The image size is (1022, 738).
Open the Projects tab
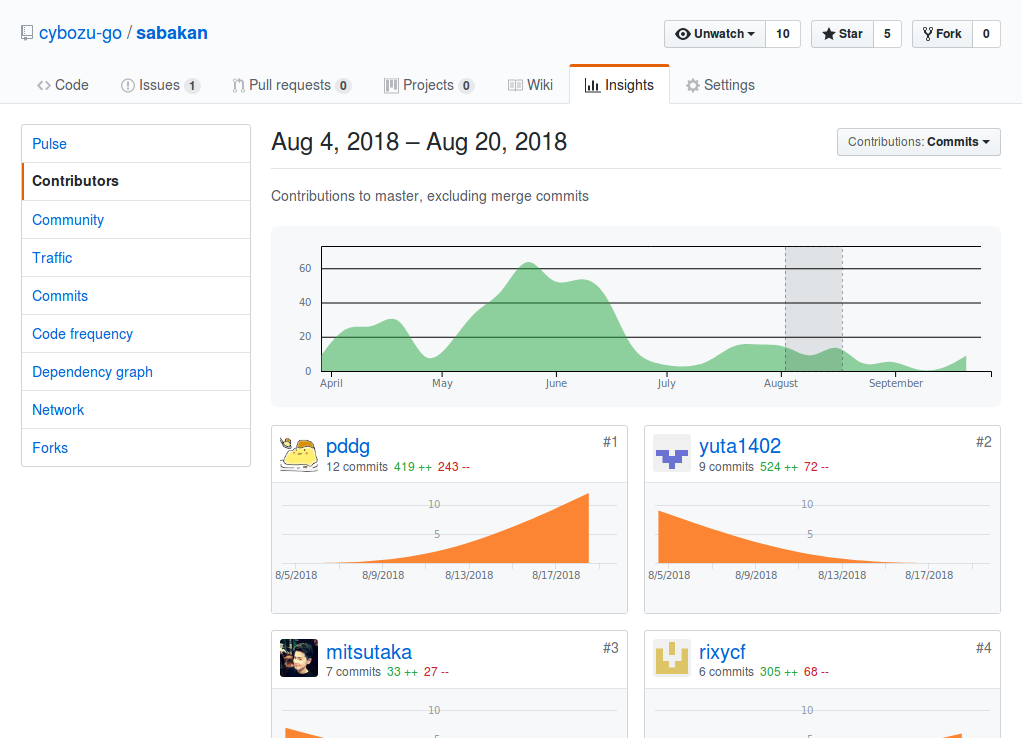tap(429, 85)
